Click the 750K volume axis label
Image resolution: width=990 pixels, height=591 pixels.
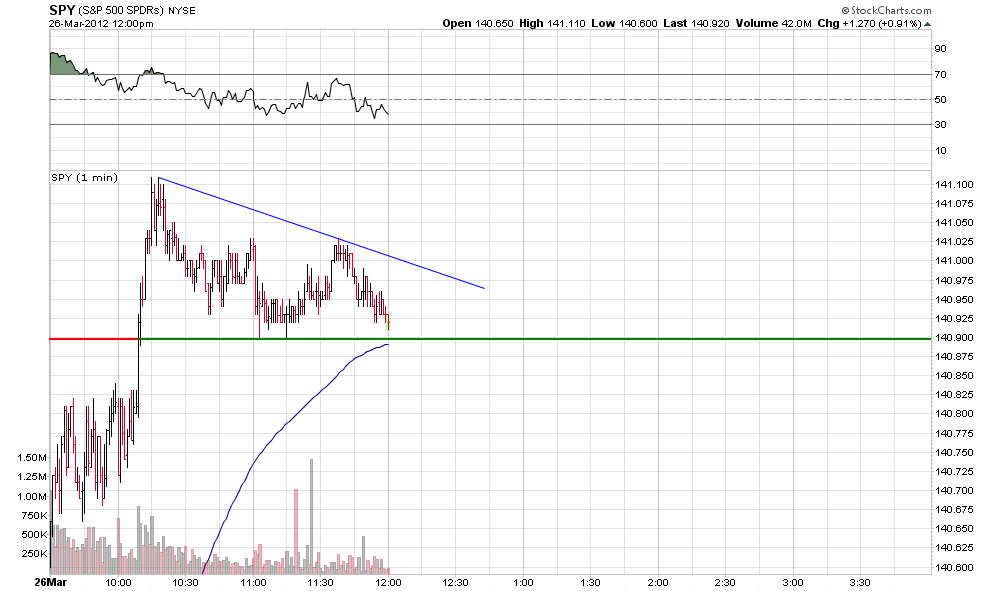click(x=34, y=515)
